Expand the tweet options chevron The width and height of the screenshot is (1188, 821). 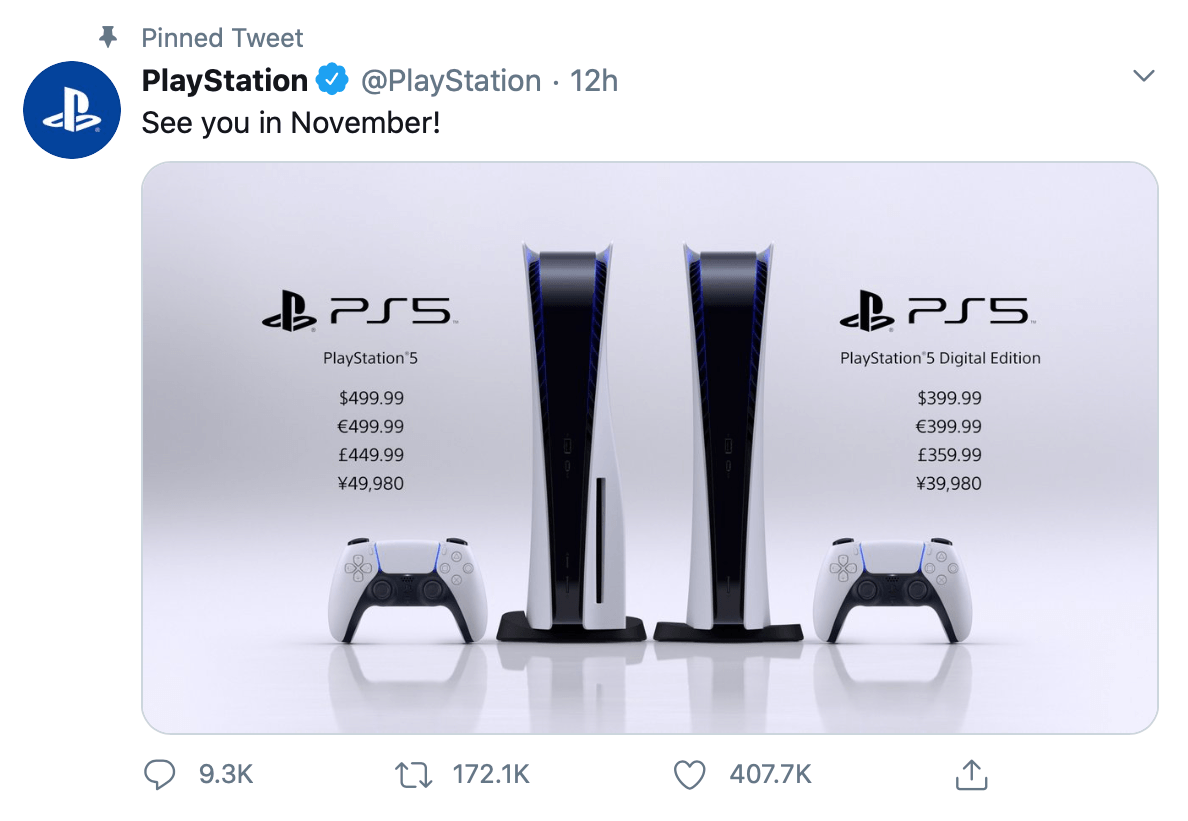(x=1143, y=76)
